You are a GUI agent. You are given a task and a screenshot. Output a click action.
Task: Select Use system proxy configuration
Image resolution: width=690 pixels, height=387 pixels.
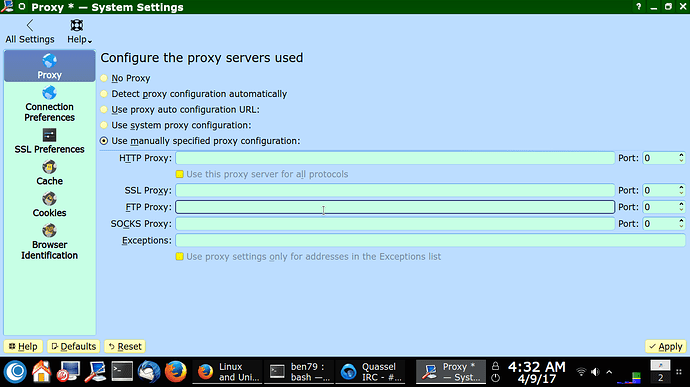(x=176, y=125)
